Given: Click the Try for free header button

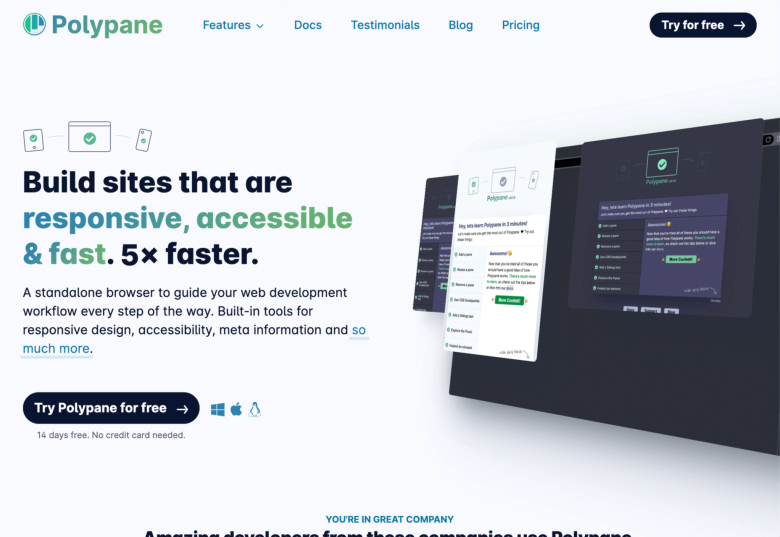Looking at the screenshot, I should 703,25.
